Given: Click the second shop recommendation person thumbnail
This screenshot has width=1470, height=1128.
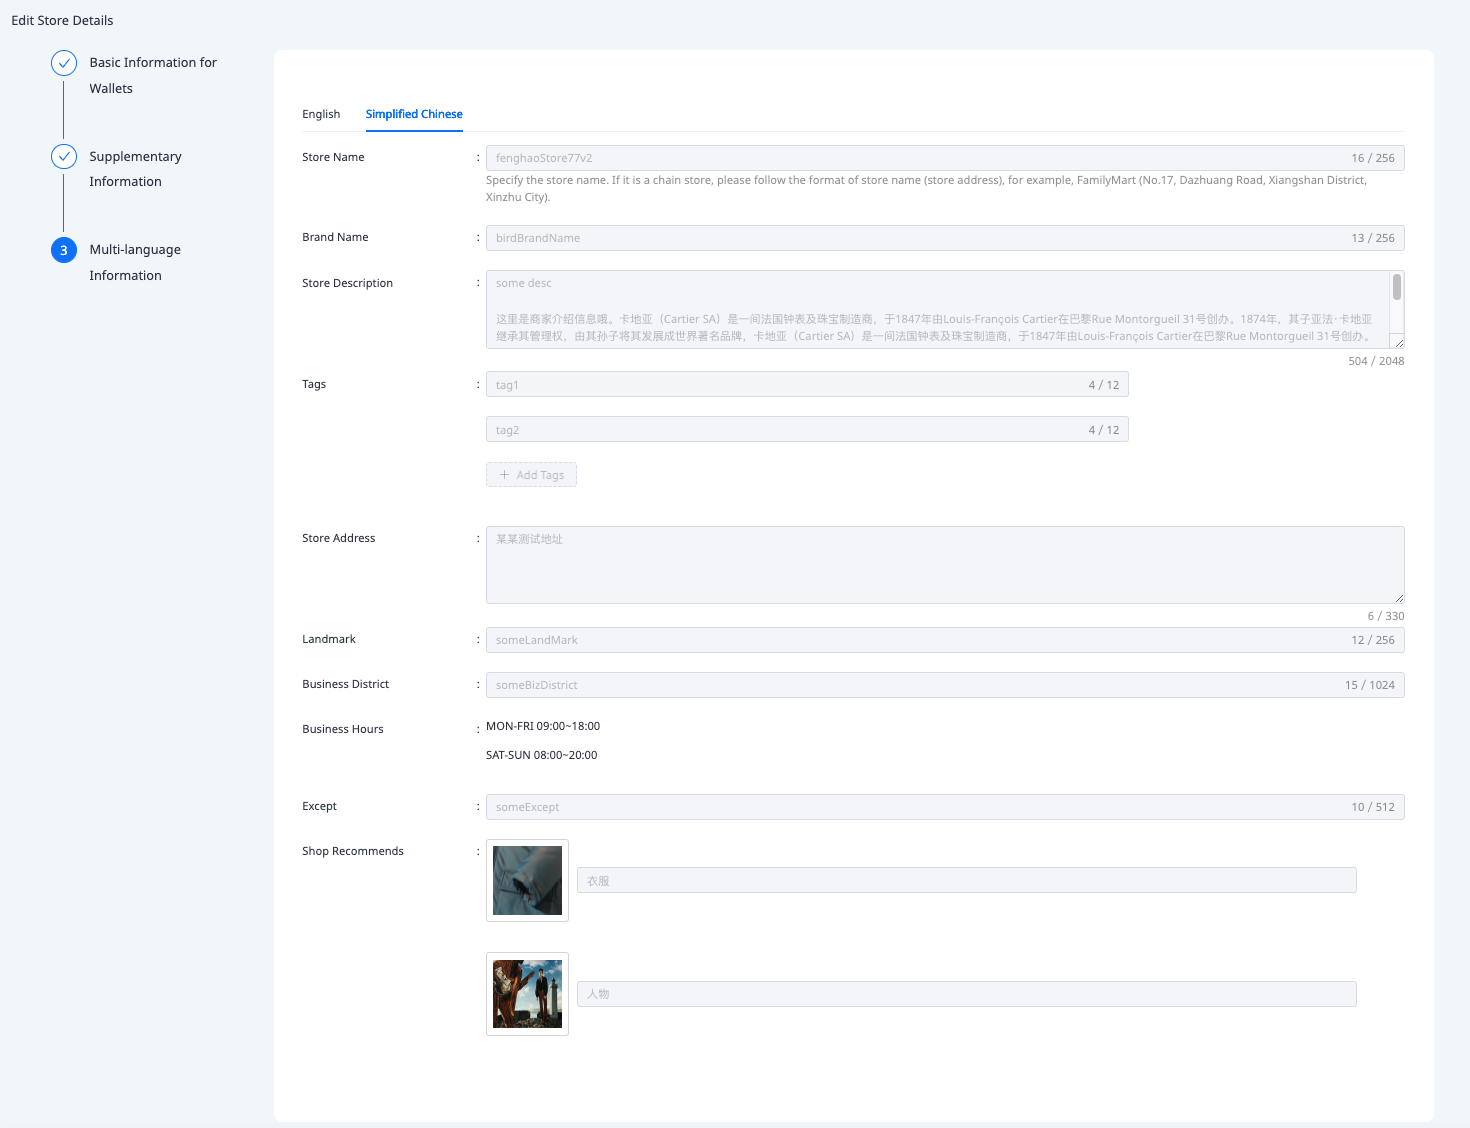Looking at the screenshot, I should [x=527, y=994].
